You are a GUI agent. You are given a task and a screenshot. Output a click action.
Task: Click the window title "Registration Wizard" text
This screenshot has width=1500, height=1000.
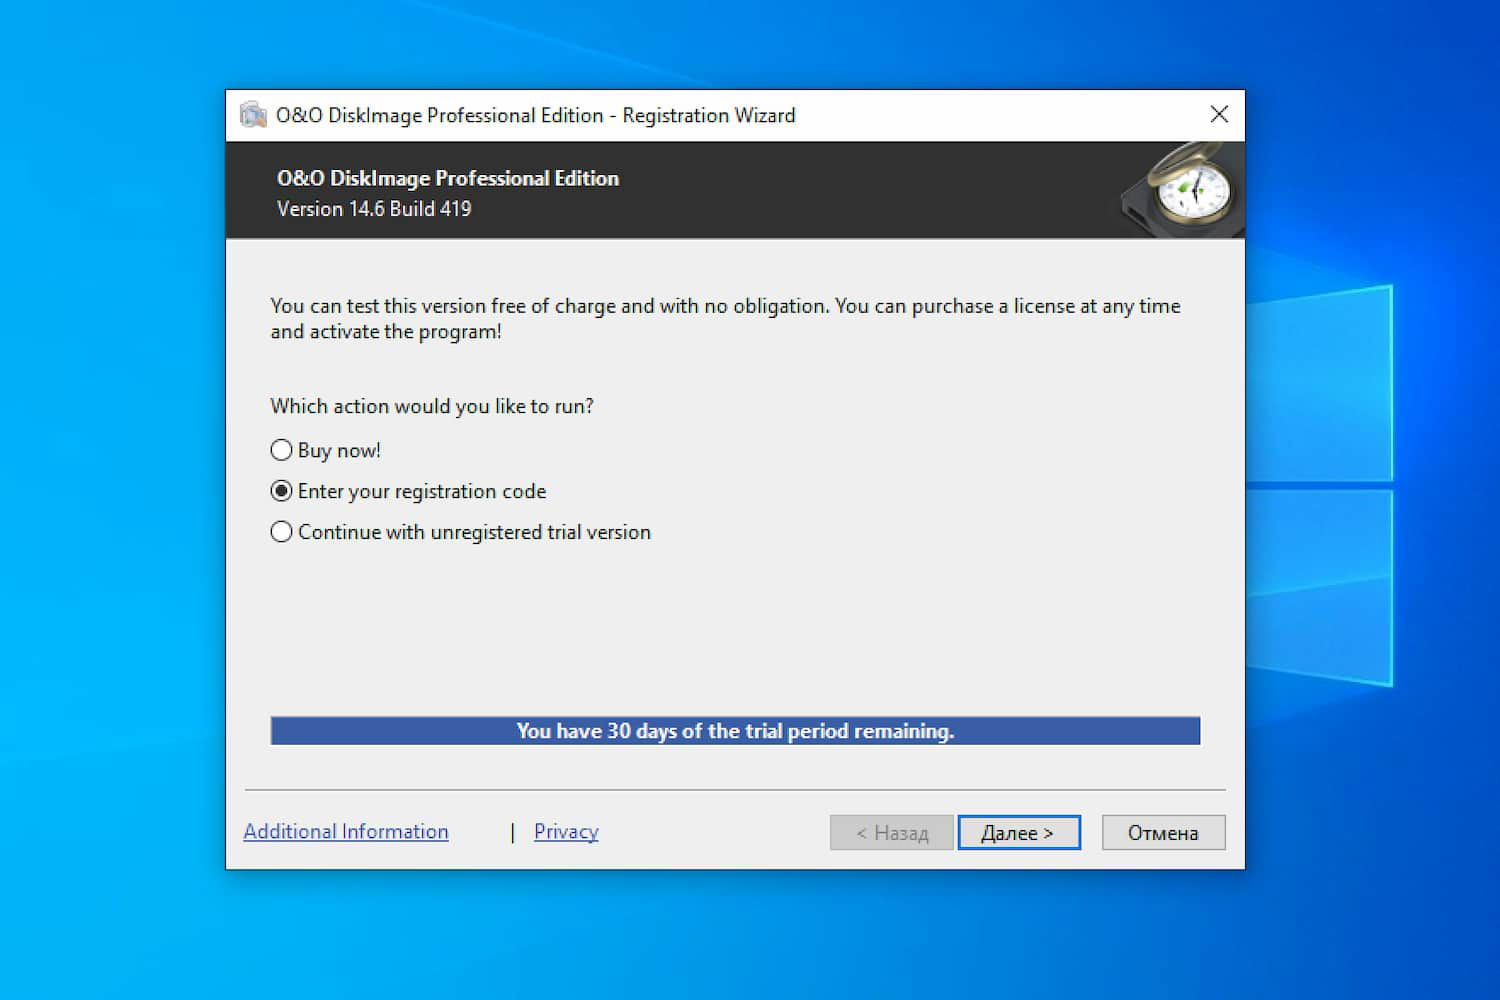pos(709,115)
